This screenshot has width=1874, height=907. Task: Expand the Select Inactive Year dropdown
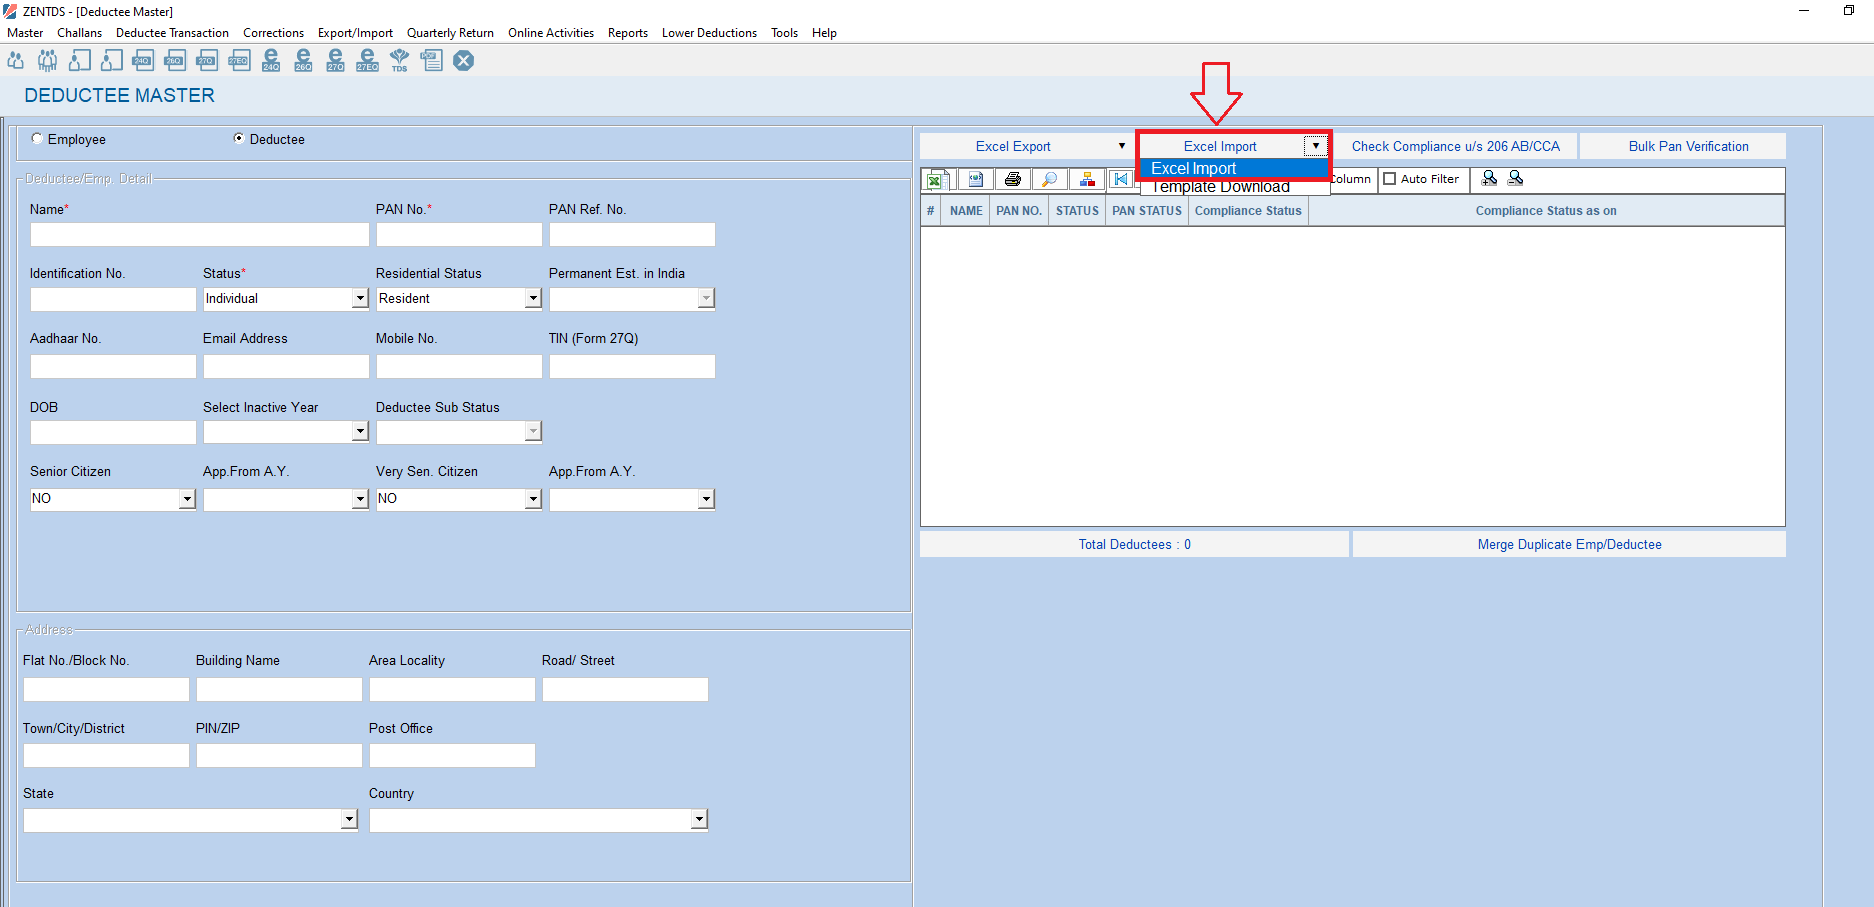(360, 431)
